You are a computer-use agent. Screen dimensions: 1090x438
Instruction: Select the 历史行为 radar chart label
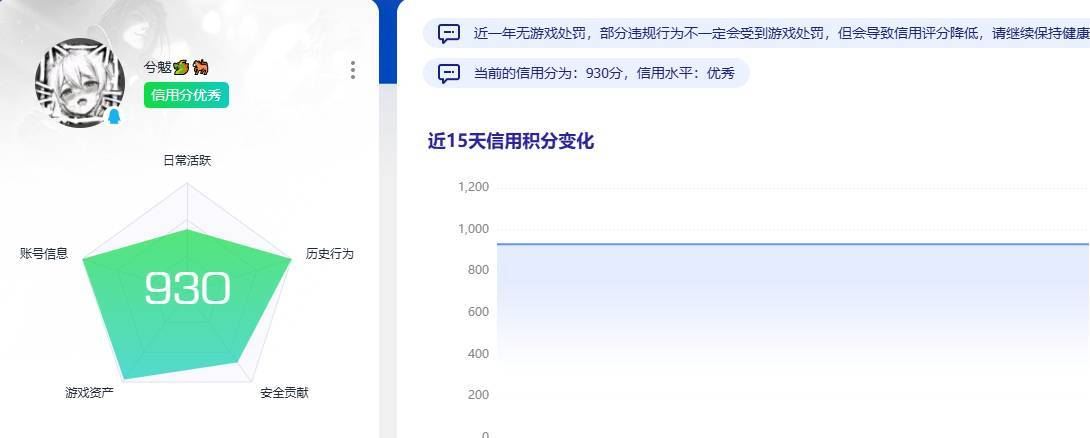pyautogui.click(x=329, y=254)
